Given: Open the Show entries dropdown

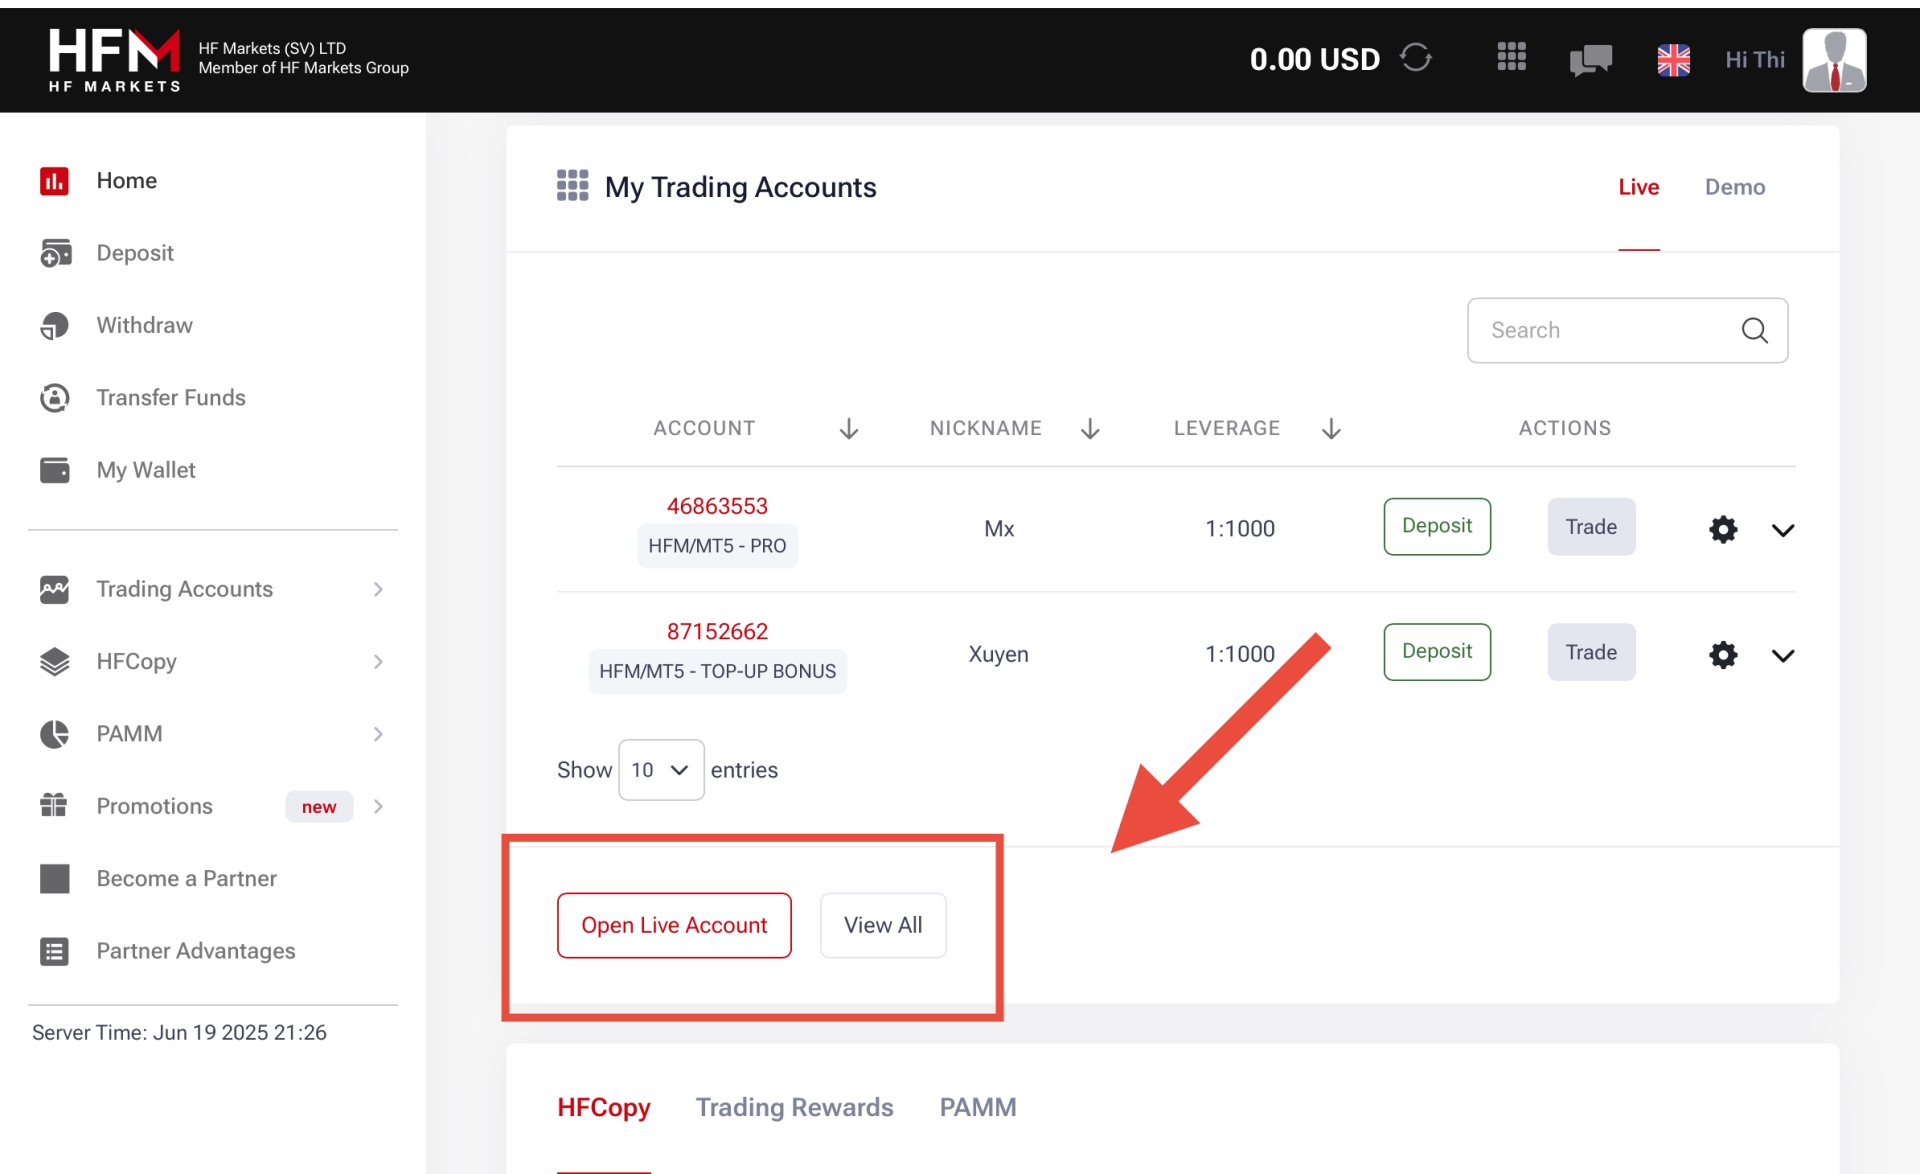Looking at the screenshot, I should (661, 770).
